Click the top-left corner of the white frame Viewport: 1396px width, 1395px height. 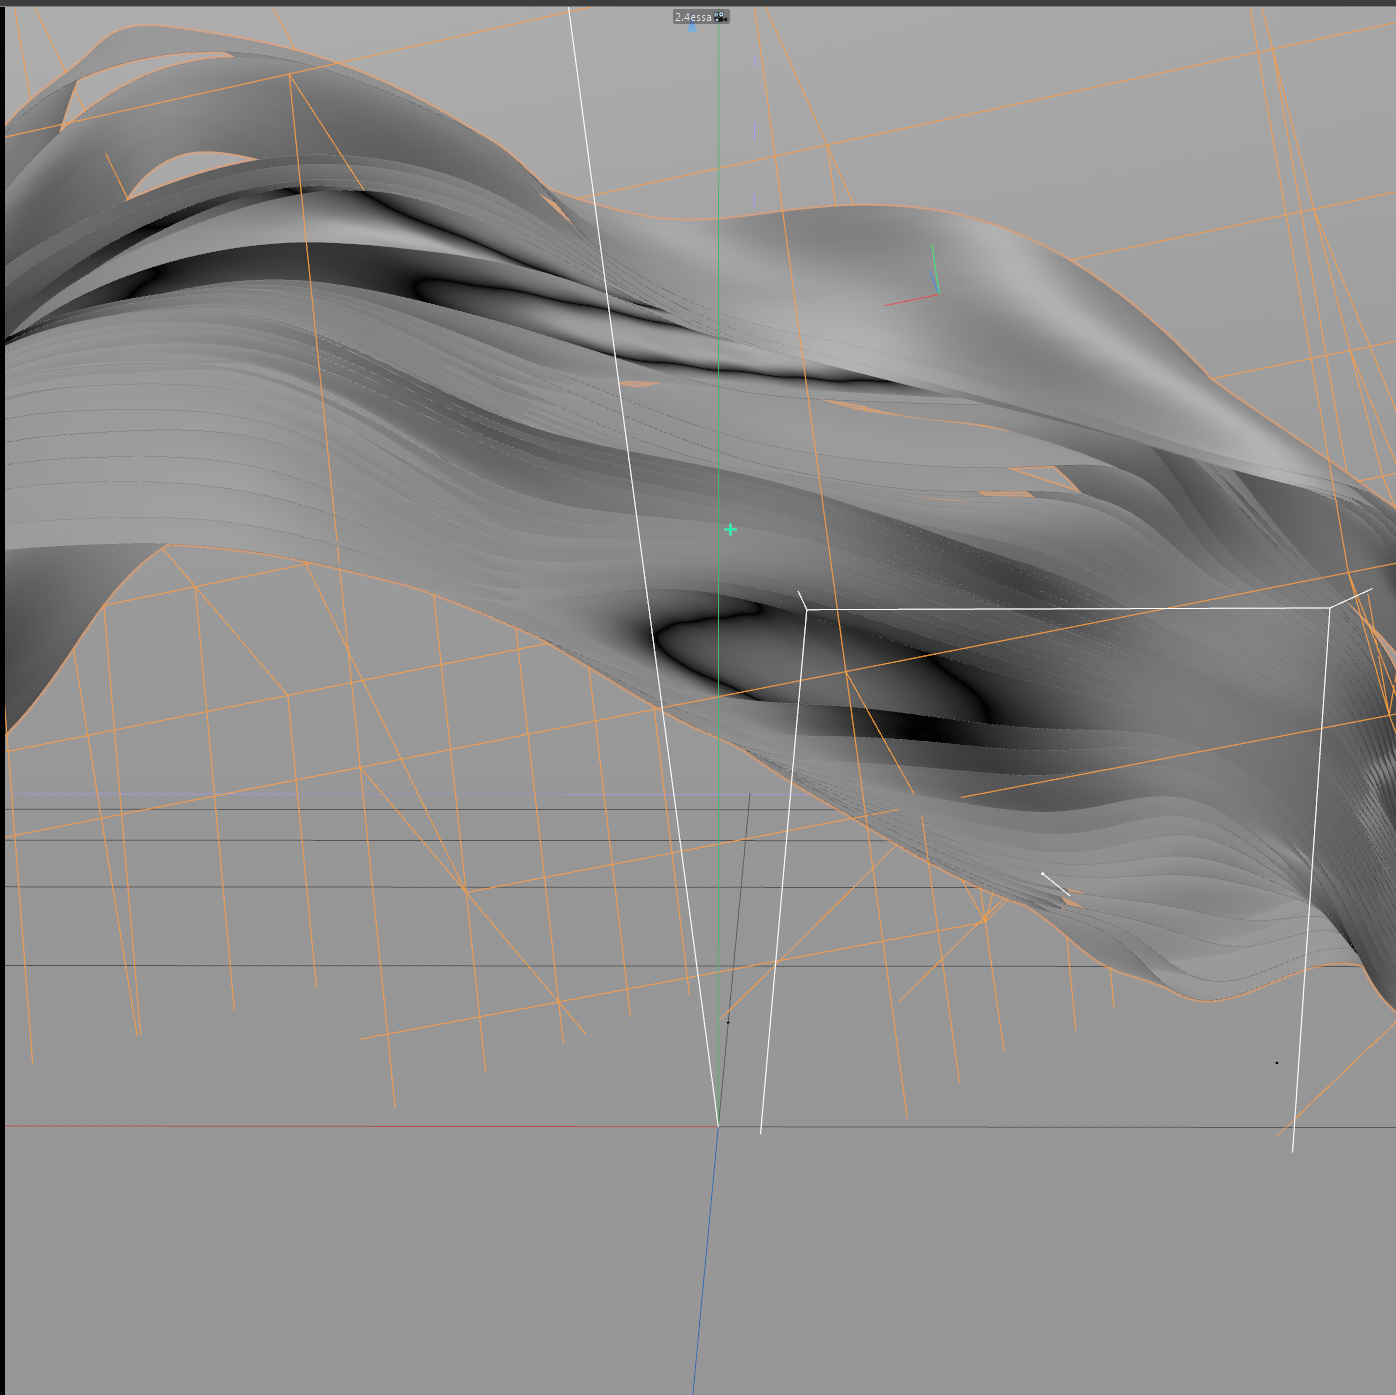pyautogui.click(x=806, y=609)
